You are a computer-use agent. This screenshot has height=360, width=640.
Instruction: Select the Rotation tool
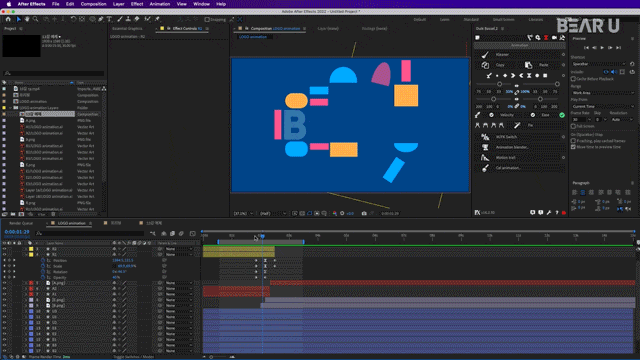coord(73,19)
